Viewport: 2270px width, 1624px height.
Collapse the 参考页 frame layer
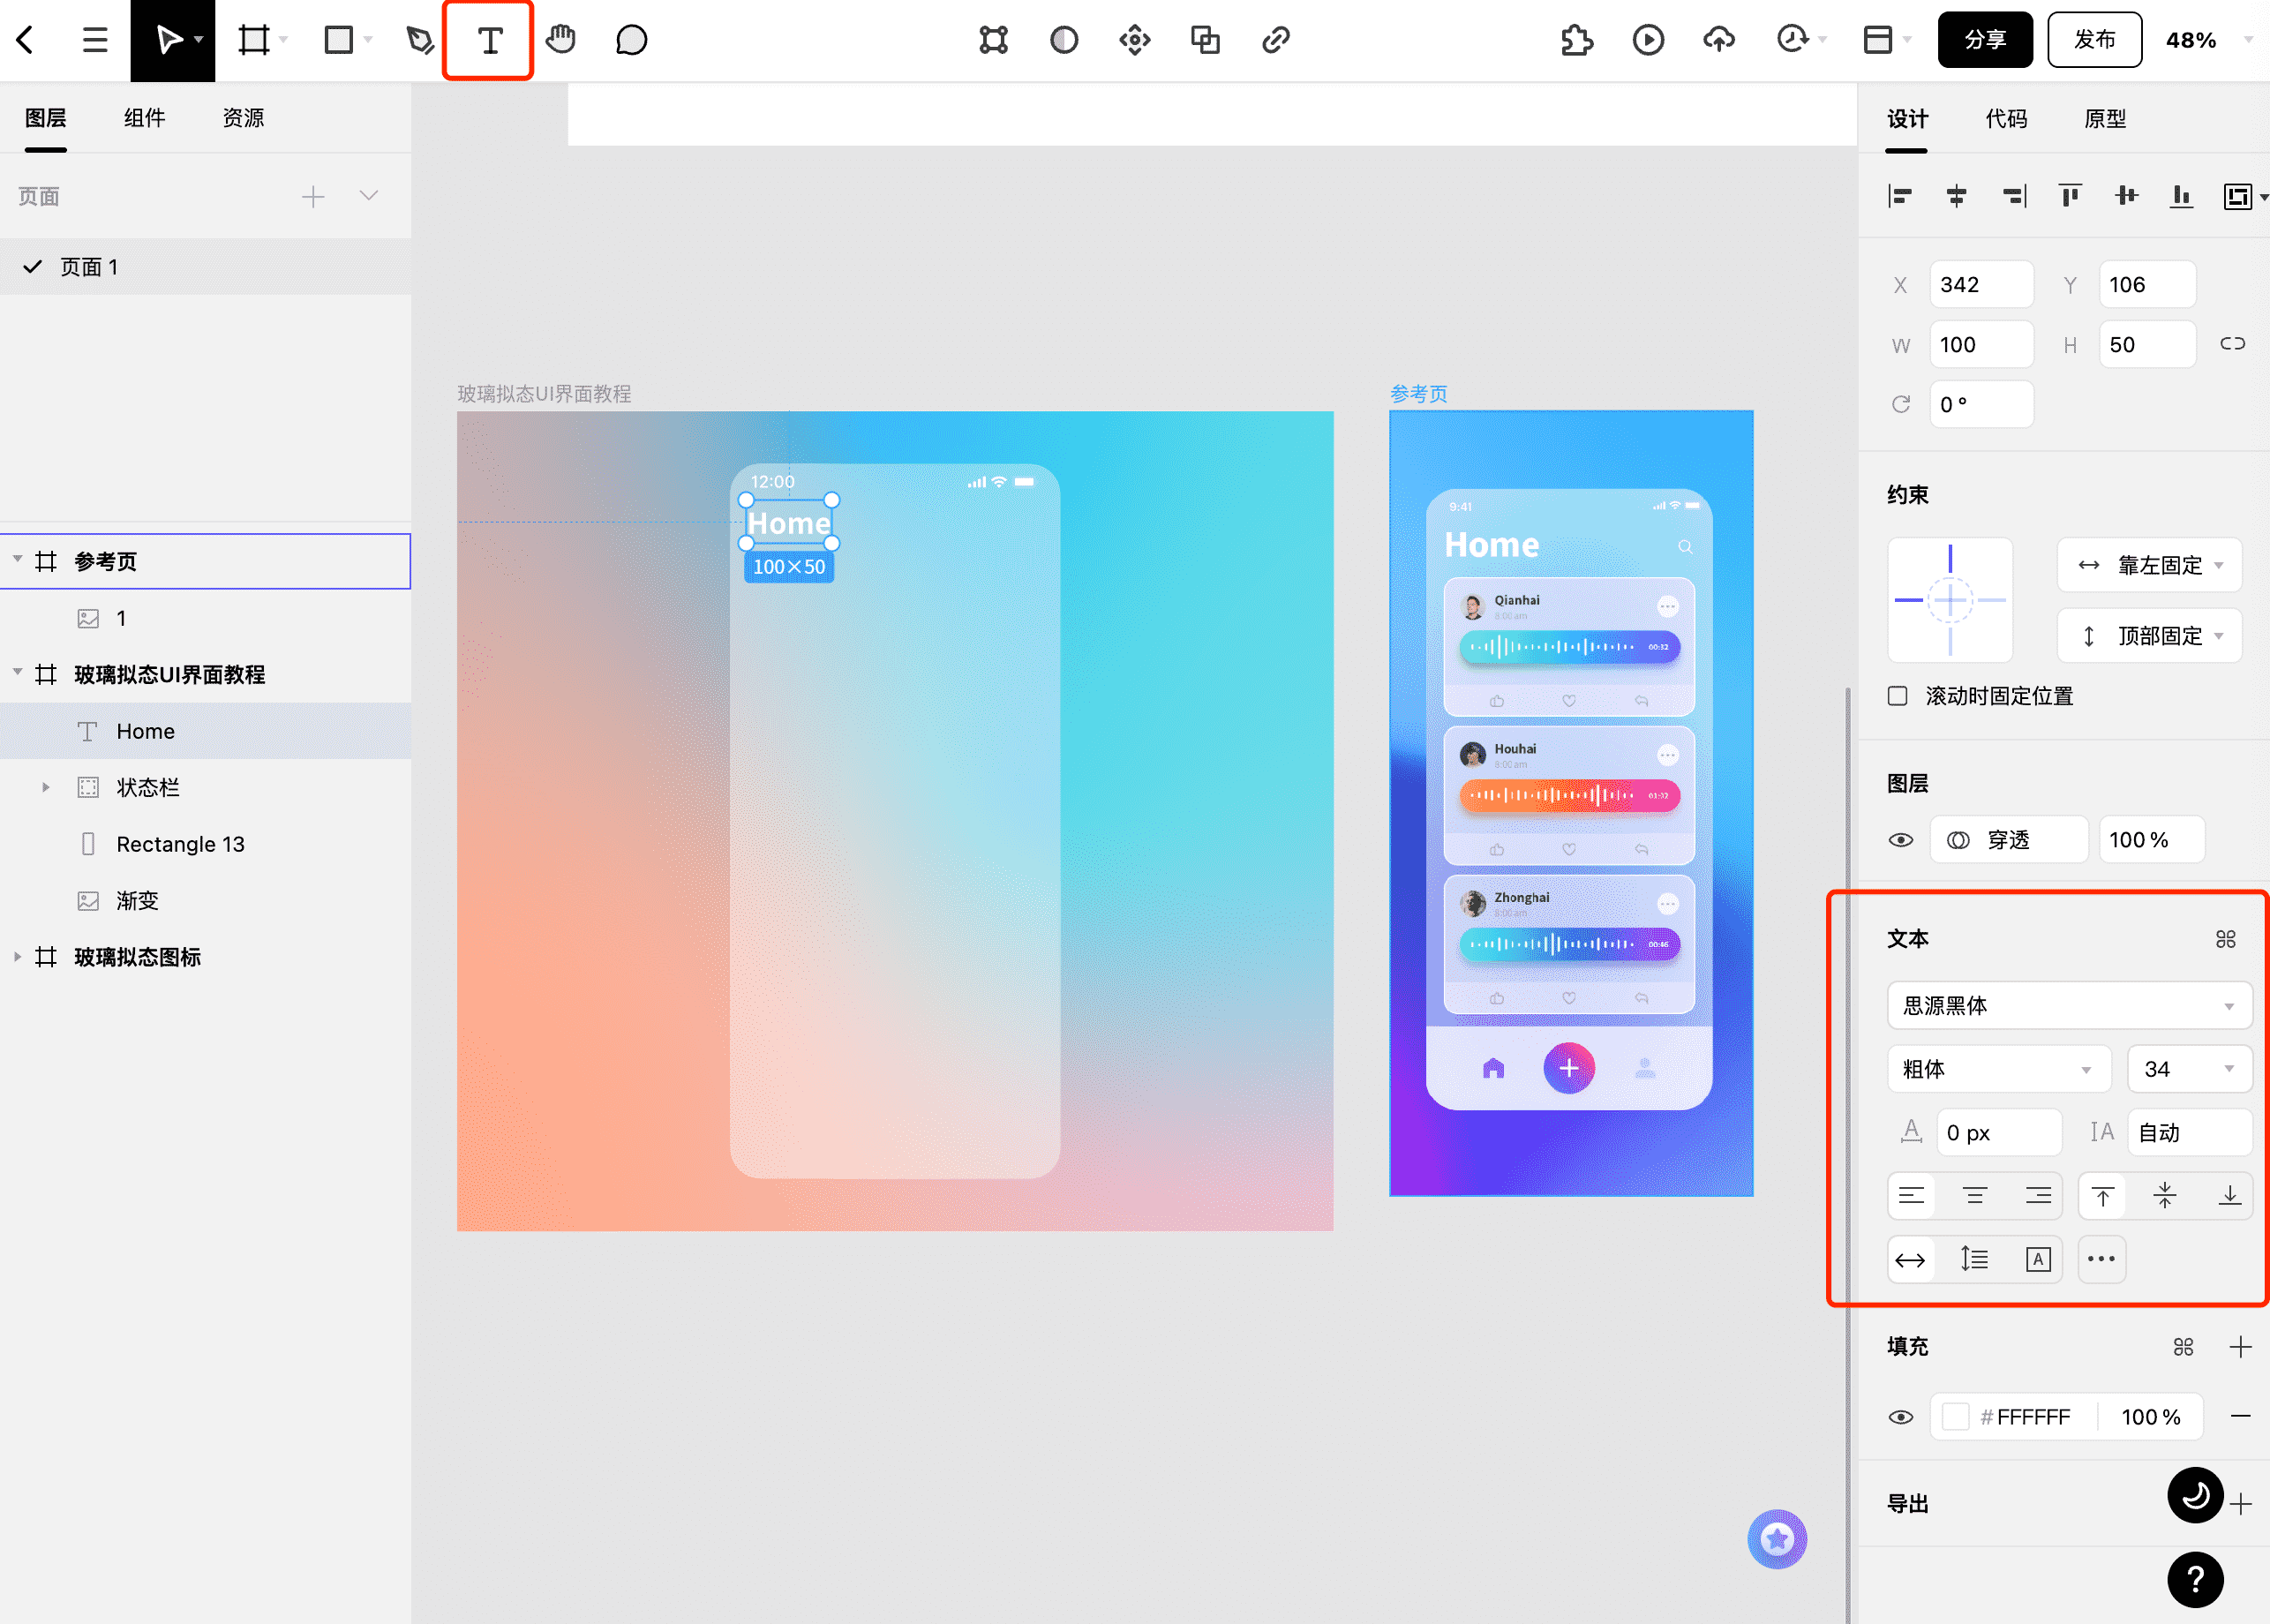click(x=17, y=559)
